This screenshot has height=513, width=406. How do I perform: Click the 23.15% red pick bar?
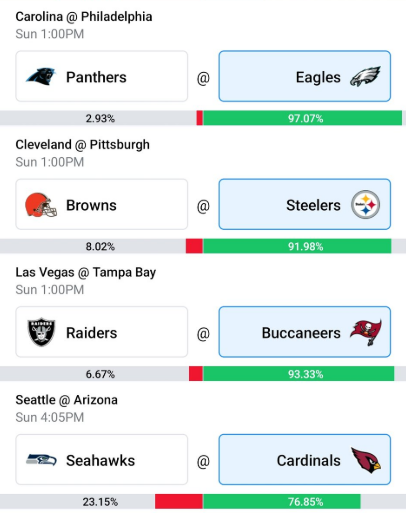click(179, 502)
